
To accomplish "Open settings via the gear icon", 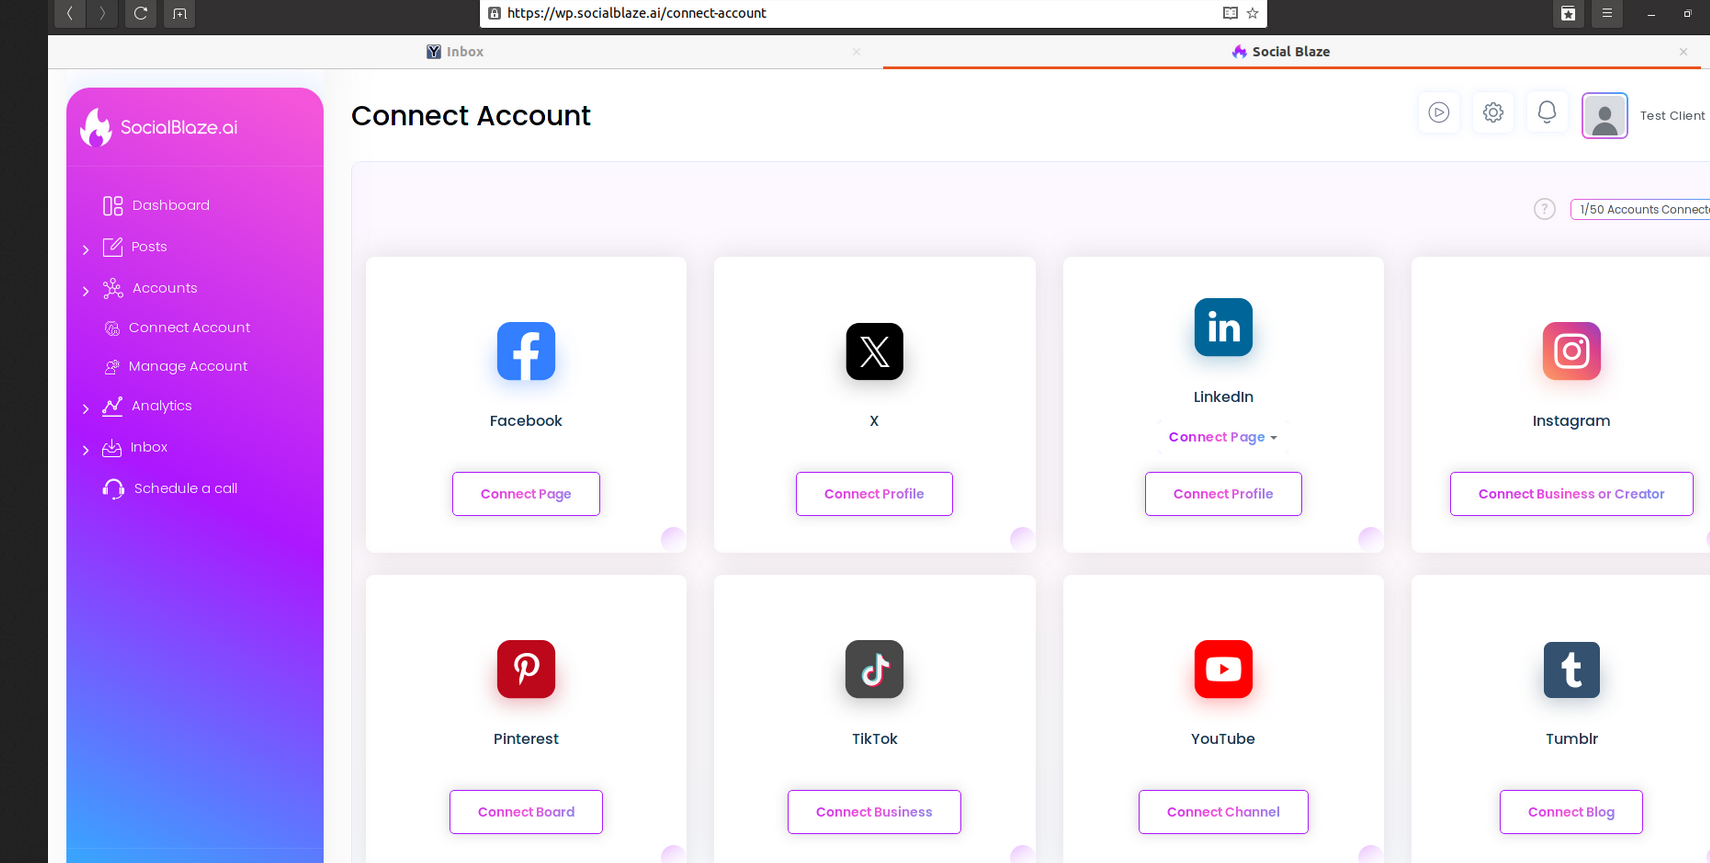I will [1493, 112].
